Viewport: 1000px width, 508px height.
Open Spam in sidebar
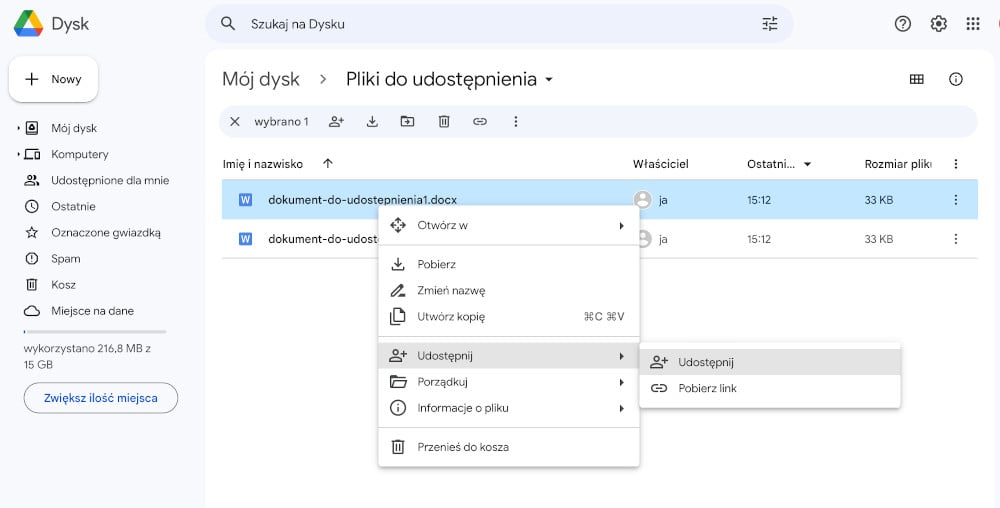coord(66,259)
